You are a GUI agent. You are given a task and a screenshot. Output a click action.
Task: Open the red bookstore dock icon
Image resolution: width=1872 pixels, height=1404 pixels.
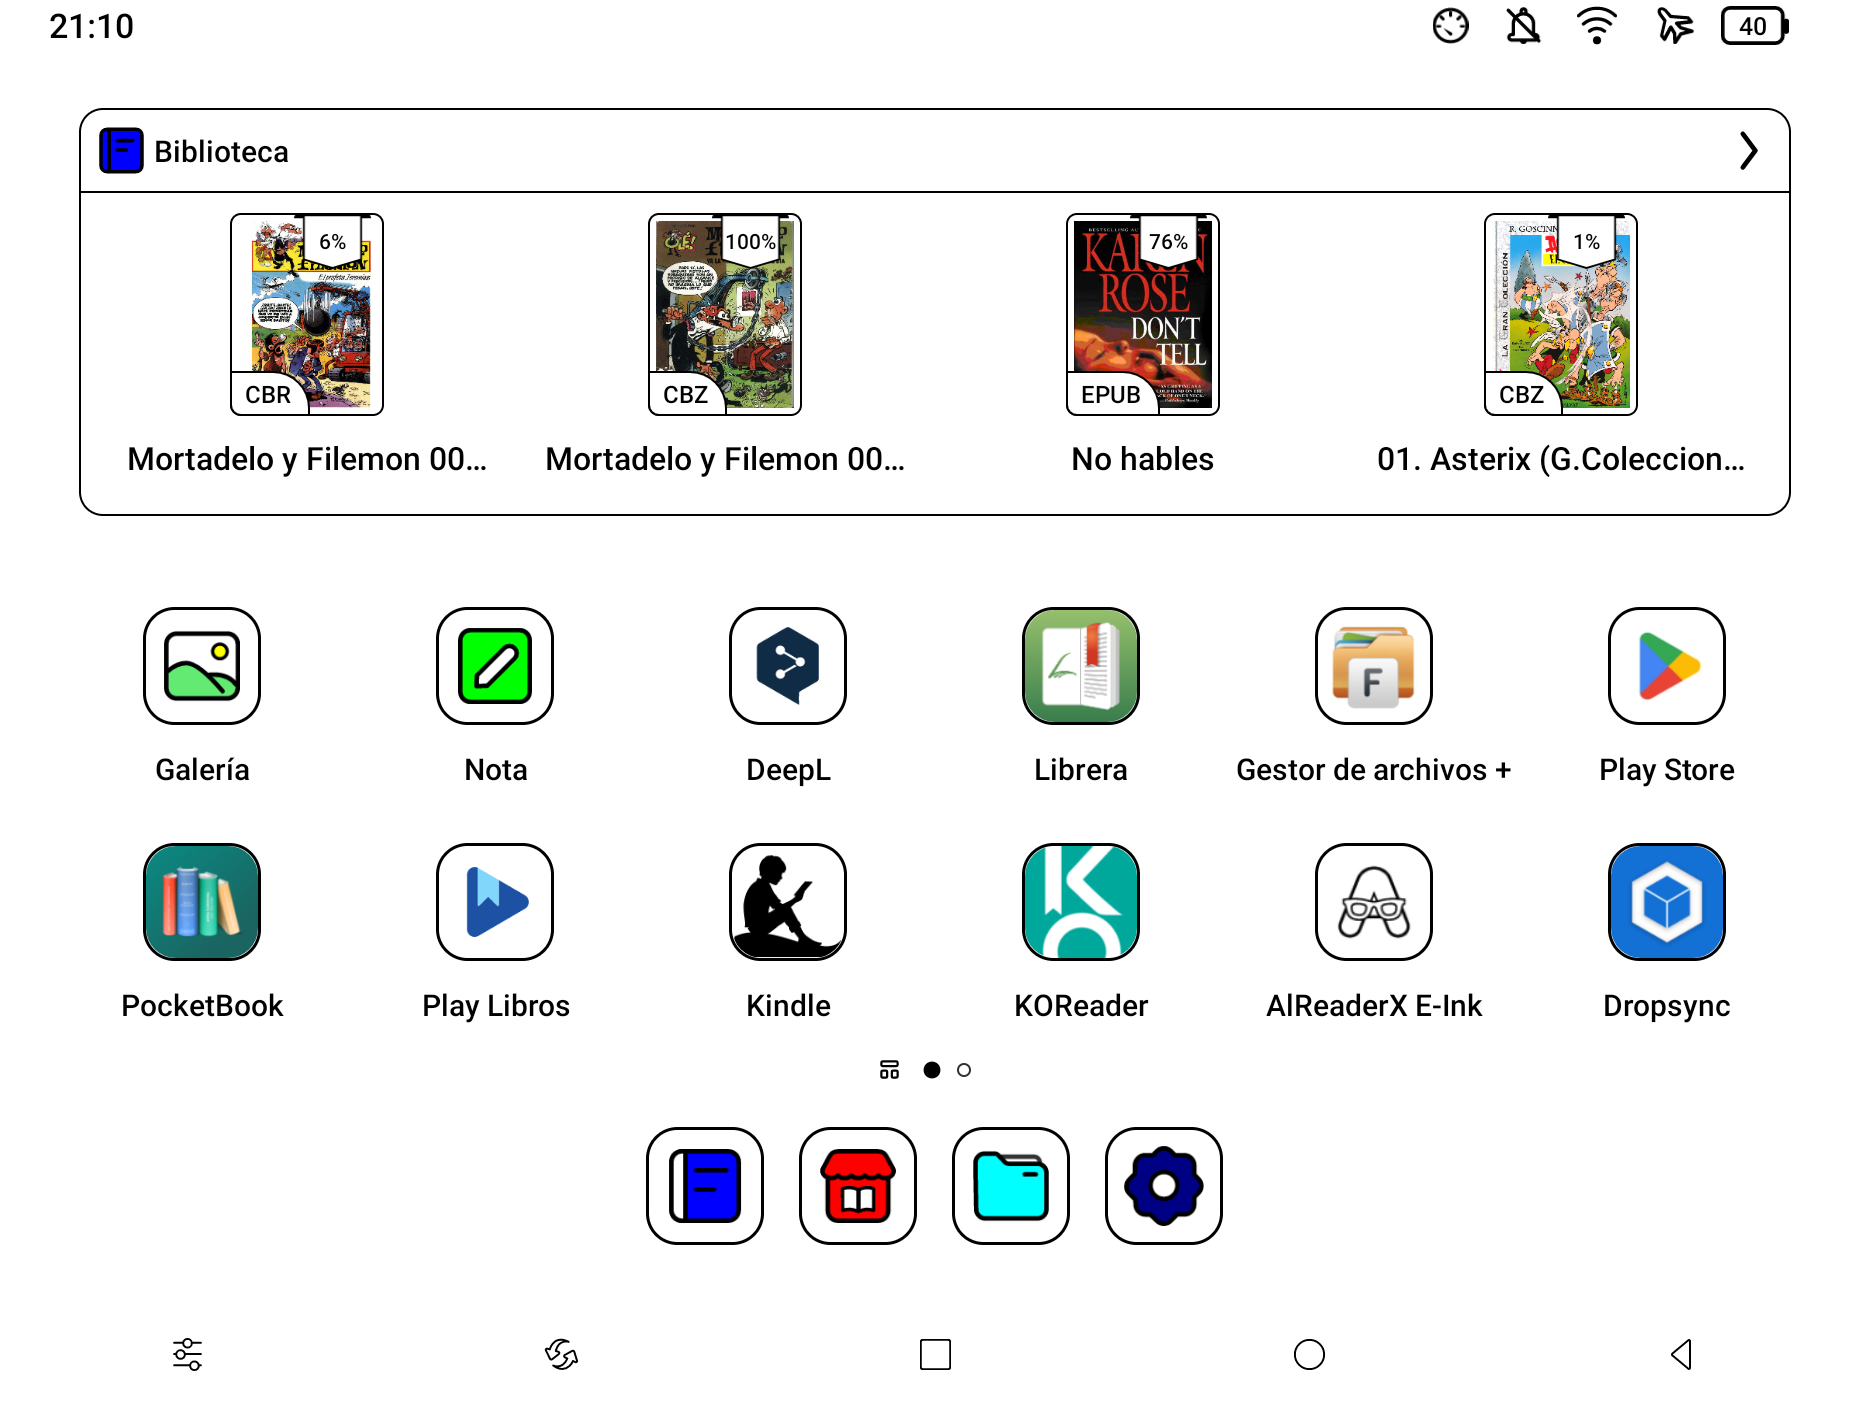point(858,1186)
